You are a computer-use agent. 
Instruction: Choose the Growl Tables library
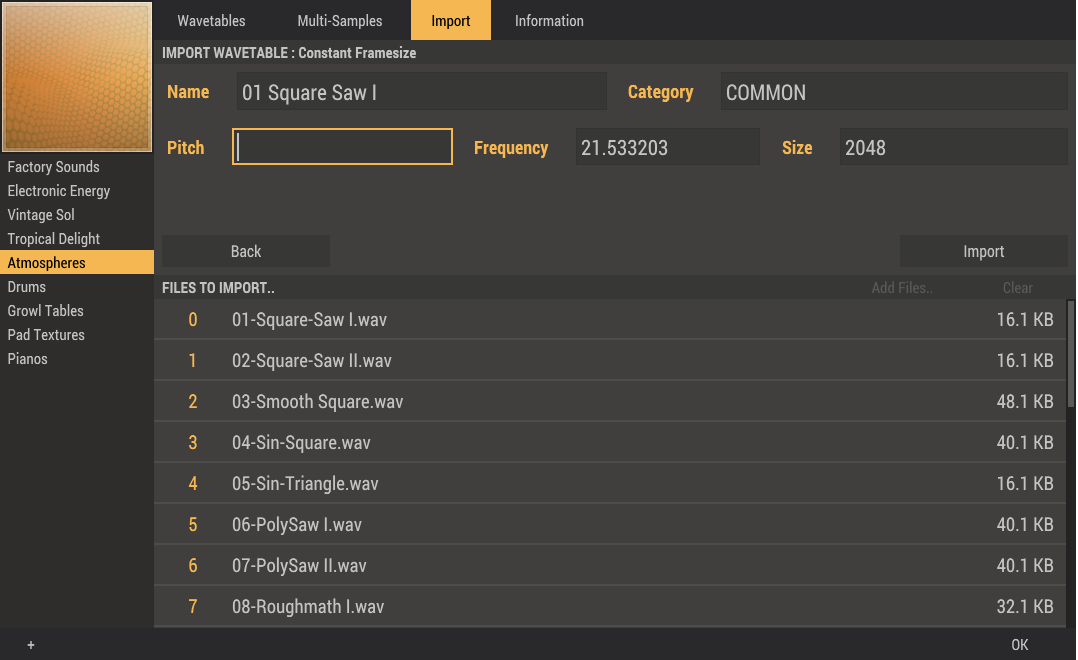coord(46,311)
